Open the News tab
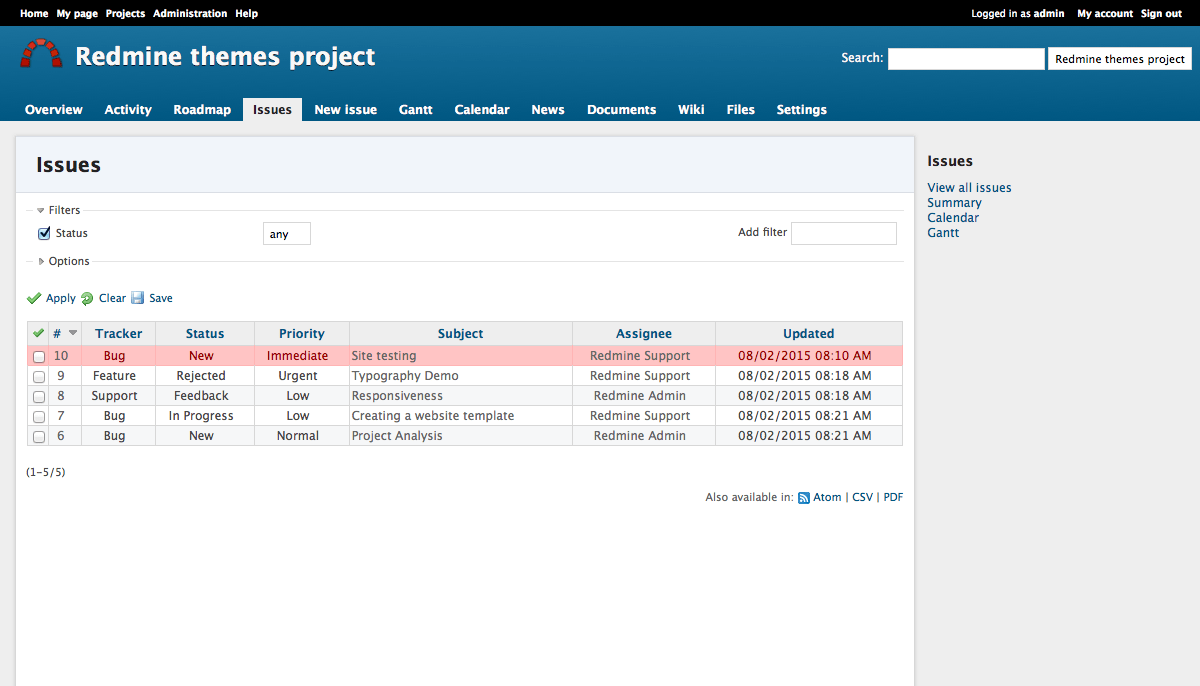1200x686 pixels. point(548,110)
